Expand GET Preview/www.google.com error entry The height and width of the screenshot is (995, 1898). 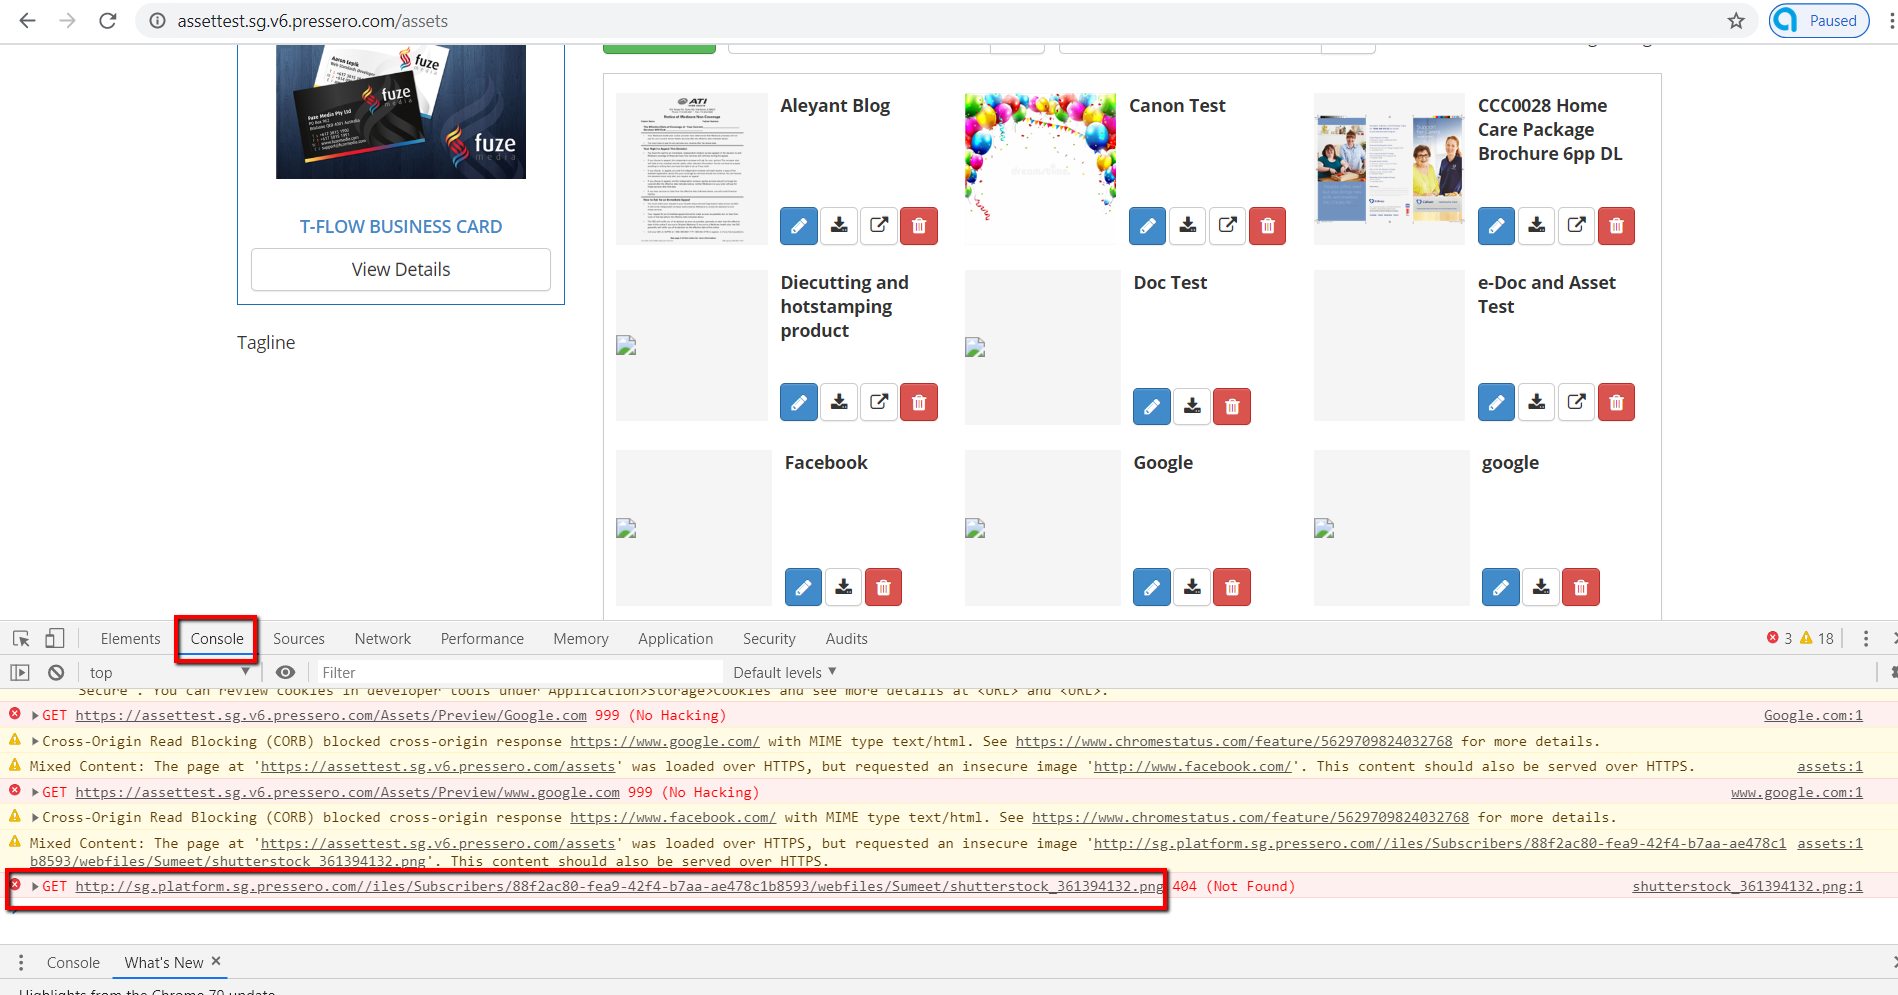pos(35,793)
